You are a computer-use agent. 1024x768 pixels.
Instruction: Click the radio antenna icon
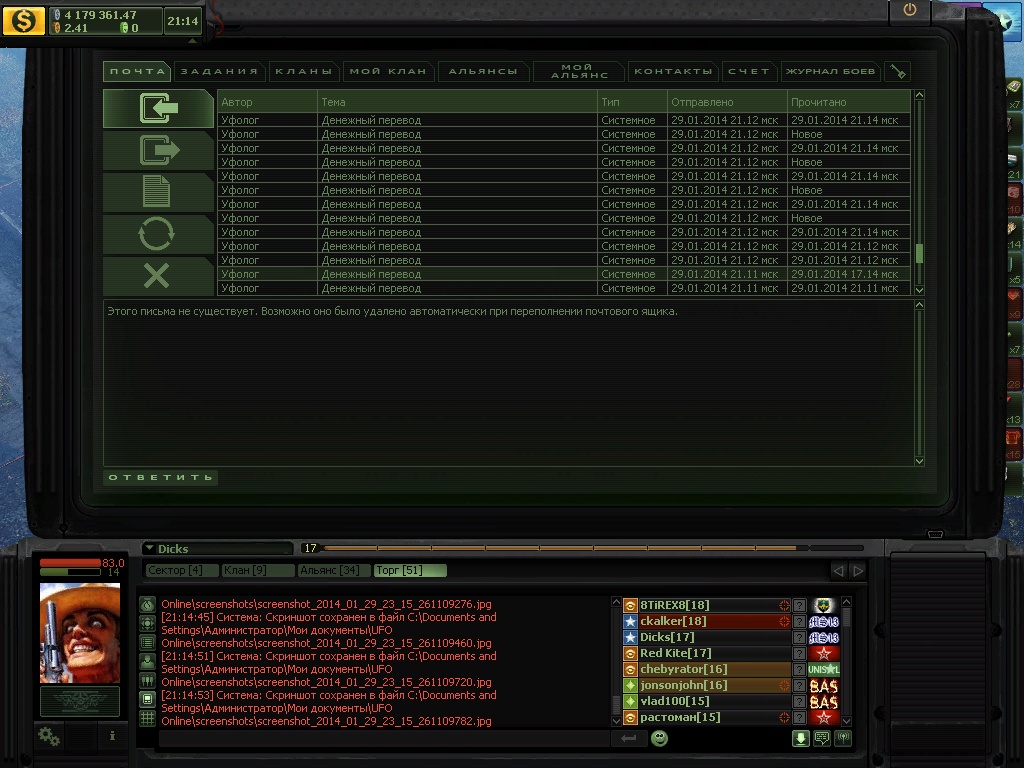pos(843,738)
